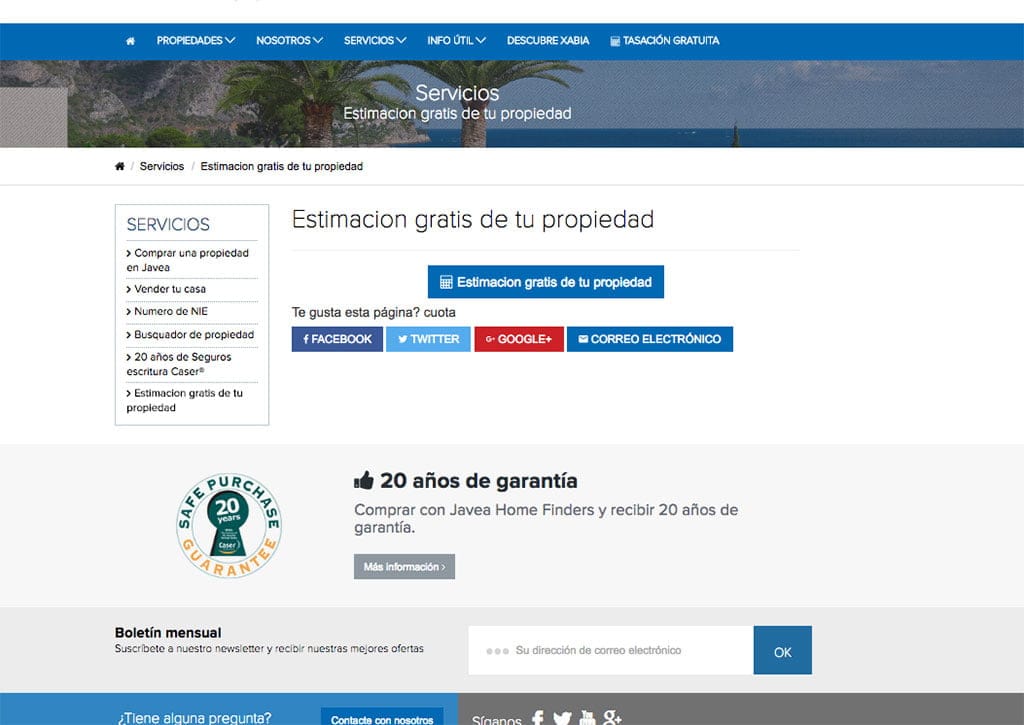Screen dimensions: 1024x725
Task: Open the SERVICIOS menu item
Action: click(373, 41)
